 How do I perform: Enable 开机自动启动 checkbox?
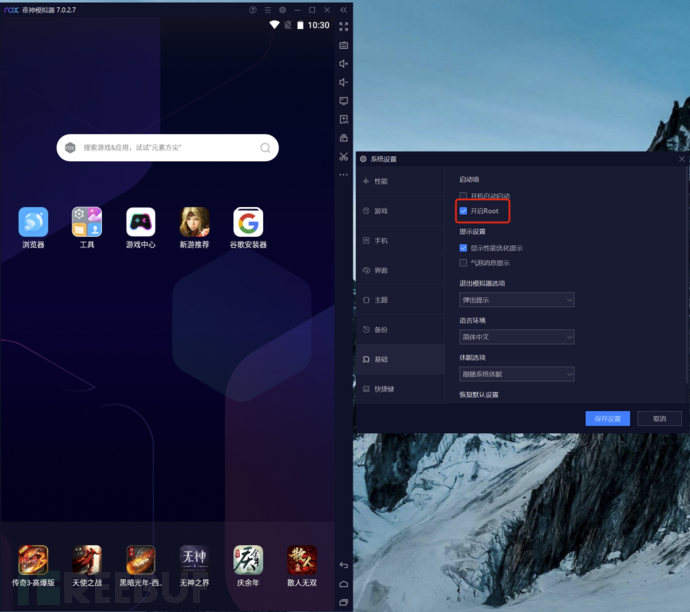pyautogui.click(x=463, y=196)
